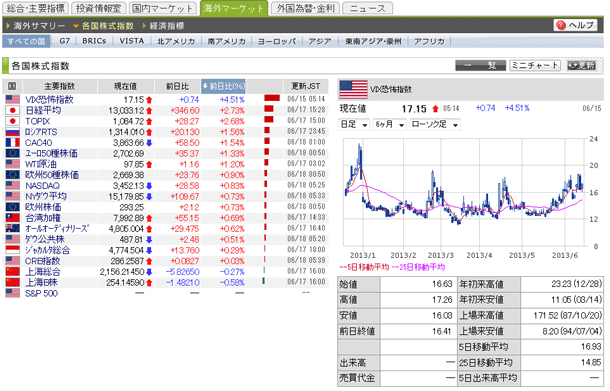Viewport: 610px width, 391px height.
Task: Switch to 一覧 list view
Action: pyautogui.click(x=480, y=65)
